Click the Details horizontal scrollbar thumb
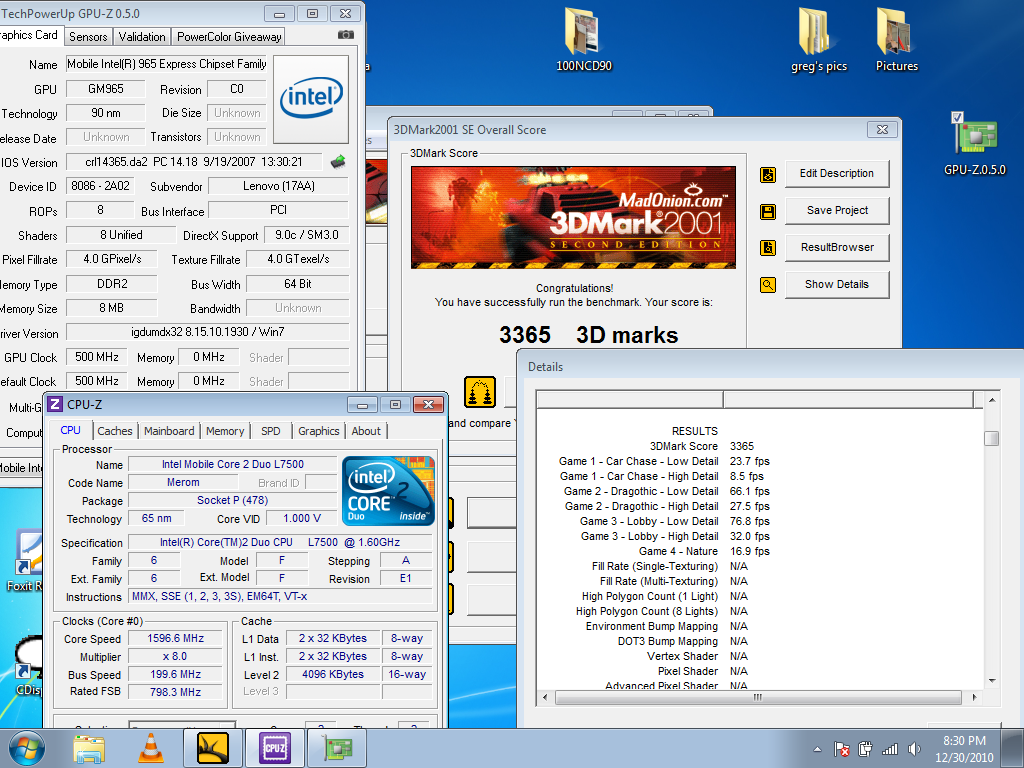1024x768 pixels. click(x=758, y=697)
